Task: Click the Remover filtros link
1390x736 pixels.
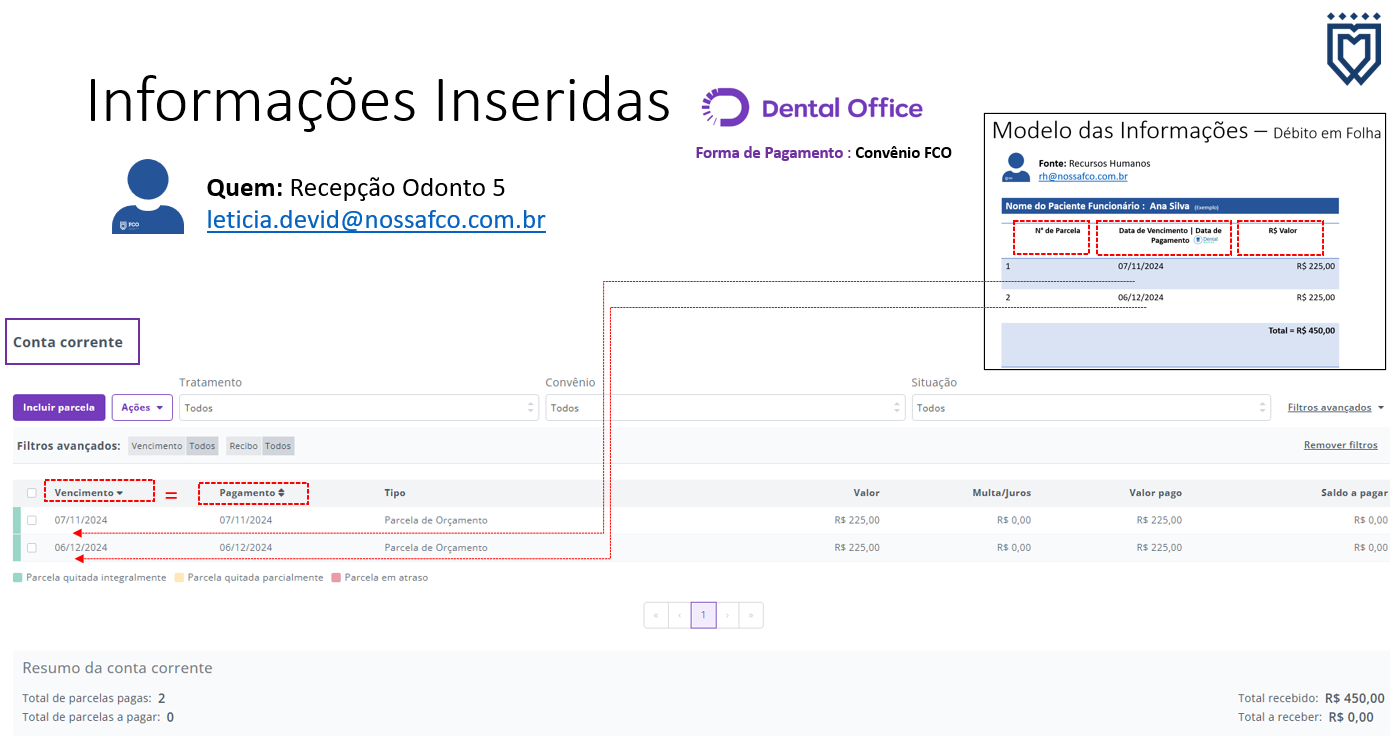Action: [x=1340, y=445]
